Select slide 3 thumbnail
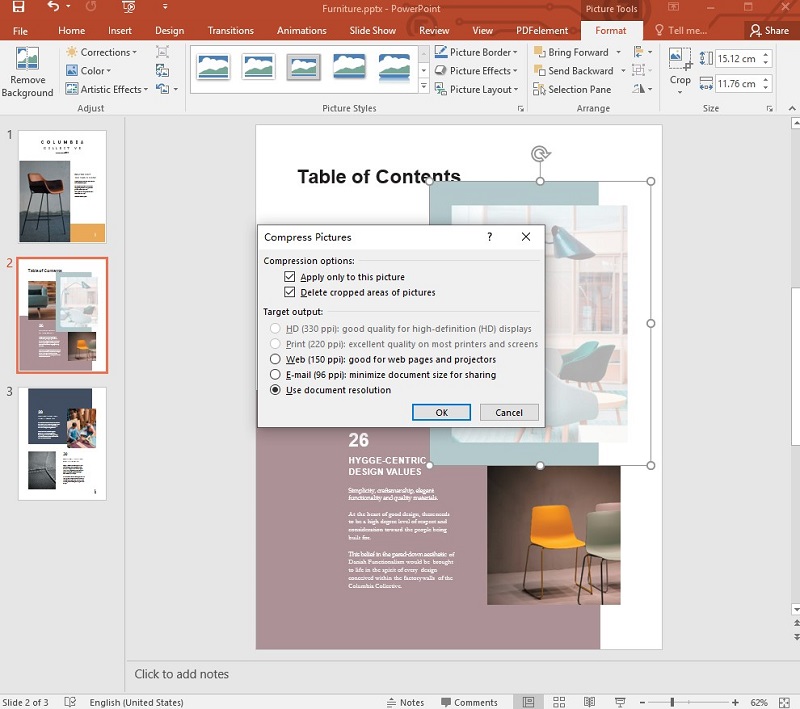This screenshot has height=709, width=800. (62, 441)
